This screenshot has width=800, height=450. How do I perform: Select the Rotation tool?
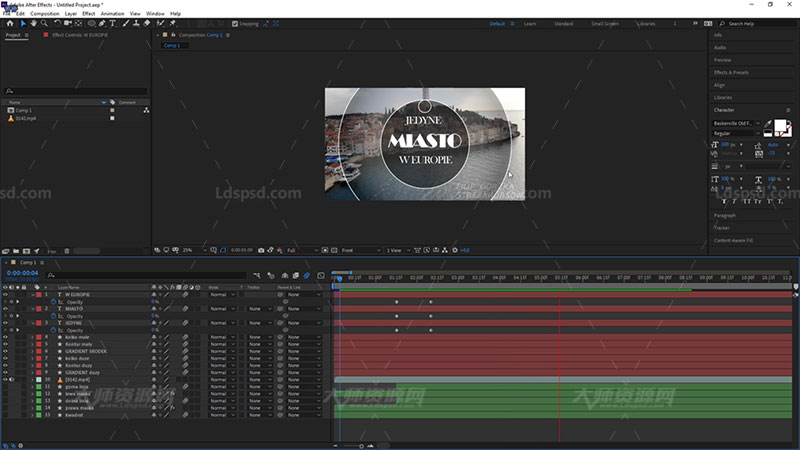click(x=57, y=23)
